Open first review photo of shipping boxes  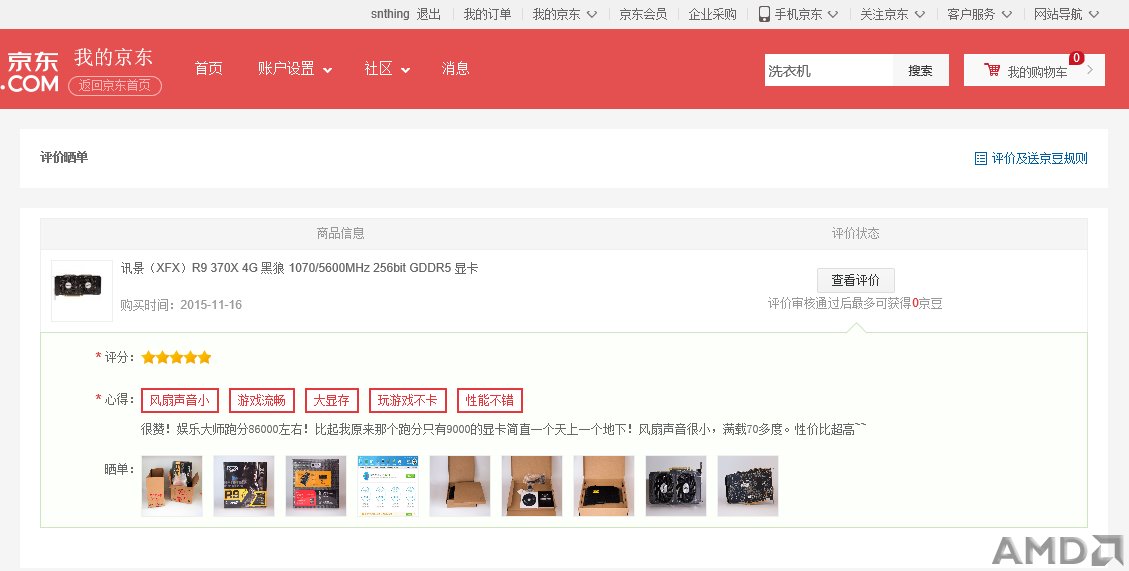172,486
